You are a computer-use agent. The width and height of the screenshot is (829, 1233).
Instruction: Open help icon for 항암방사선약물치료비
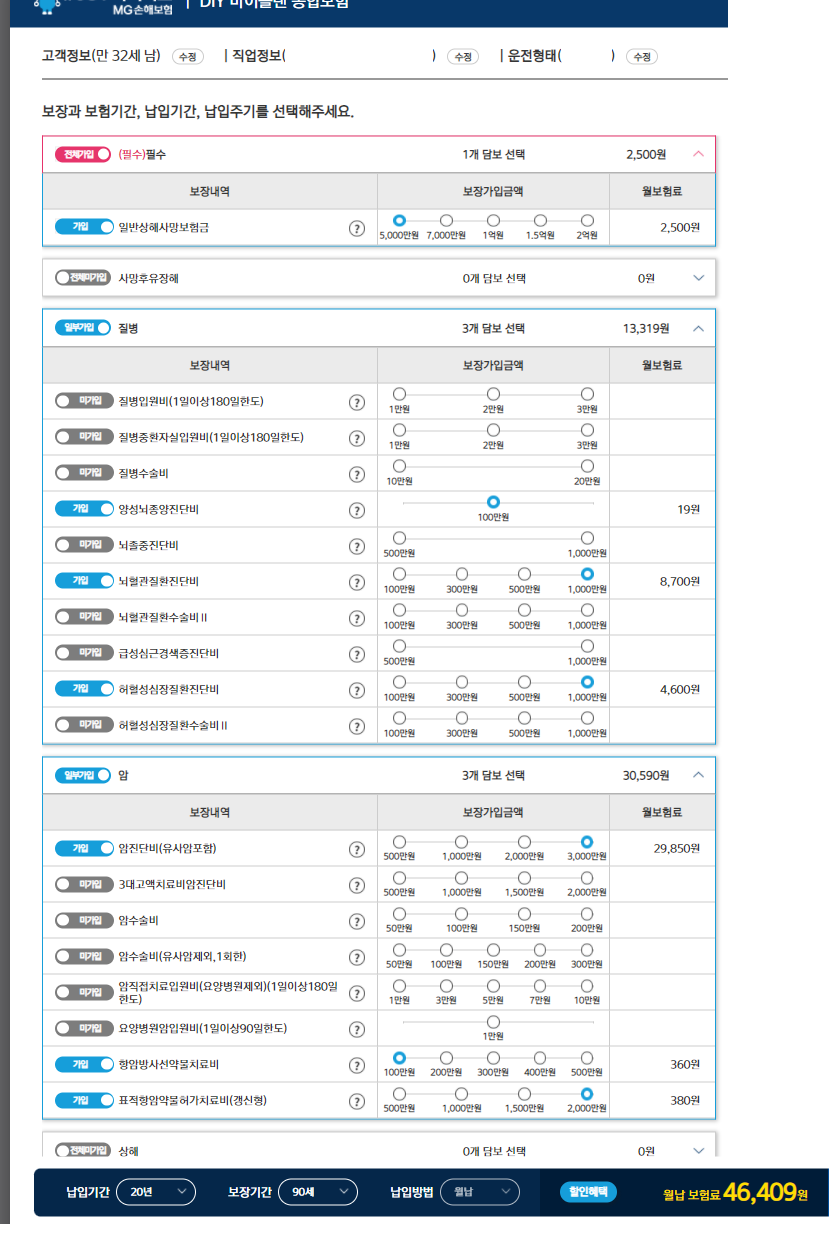pos(356,1065)
